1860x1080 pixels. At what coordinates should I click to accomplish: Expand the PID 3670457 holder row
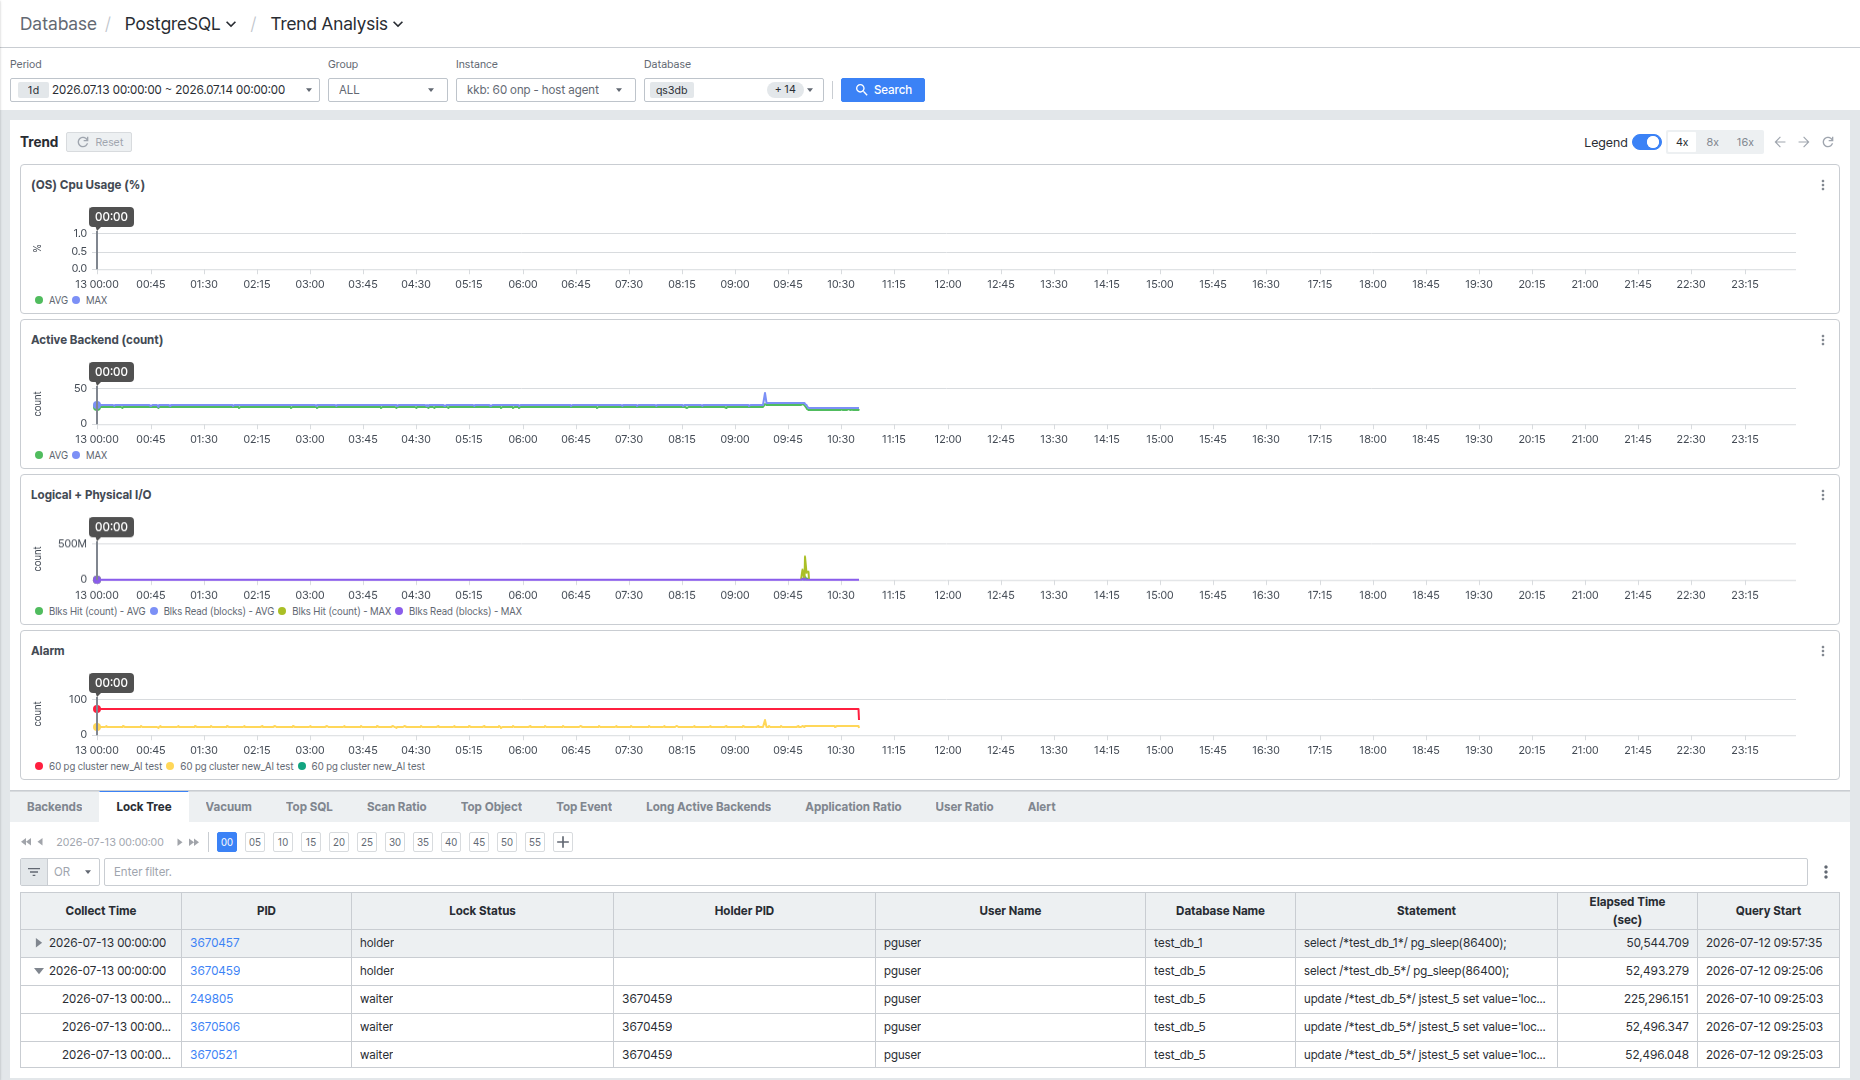click(x=38, y=943)
